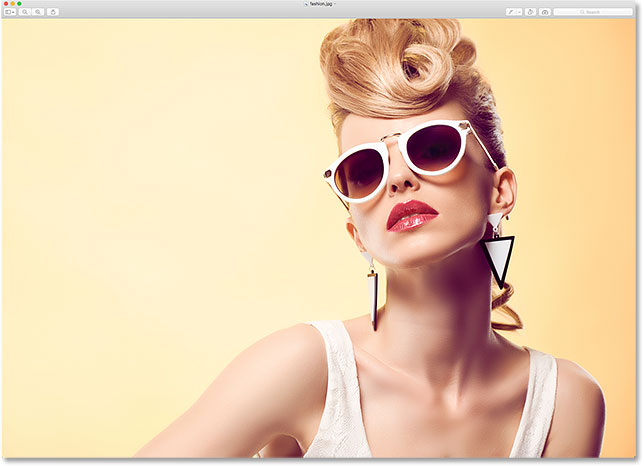644x467 pixels.
Task: Minimize window using the yellow button
Action: [x=13, y=4]
